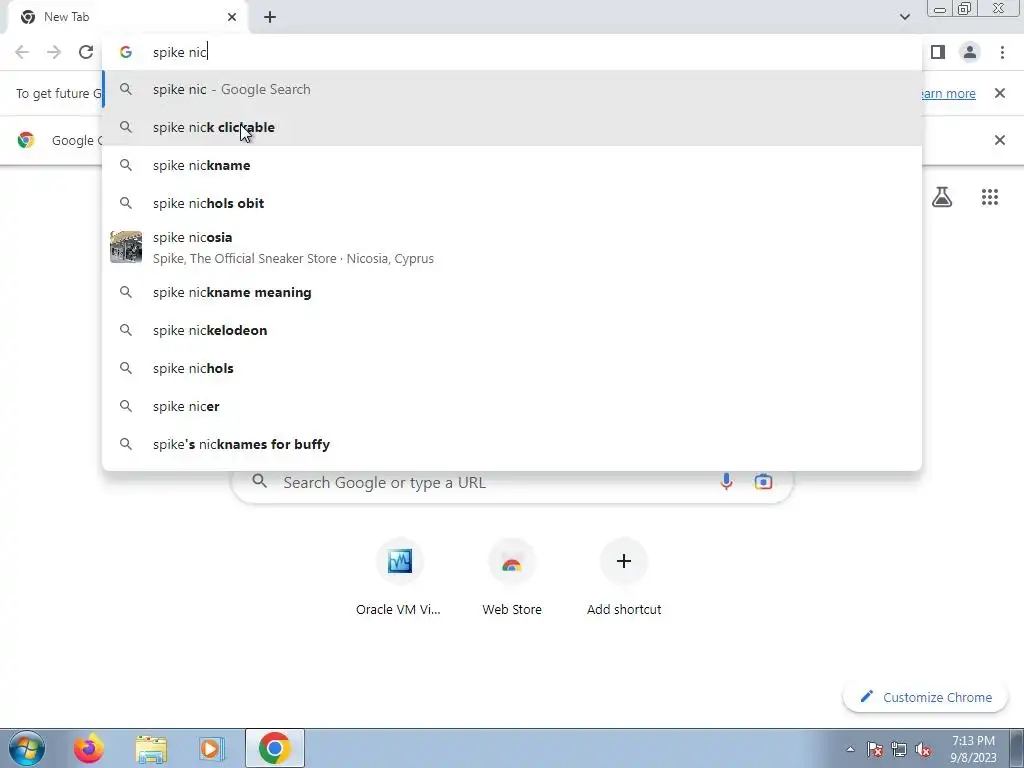Open the Google apps grid
The image size is (1024, 768).
coord(989,197)
